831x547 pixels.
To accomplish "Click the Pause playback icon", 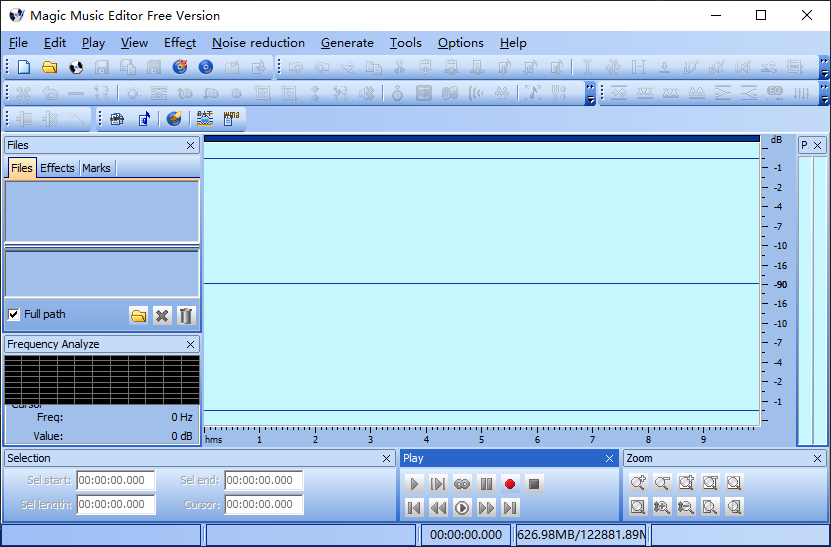I will click(x=486, y=484).
